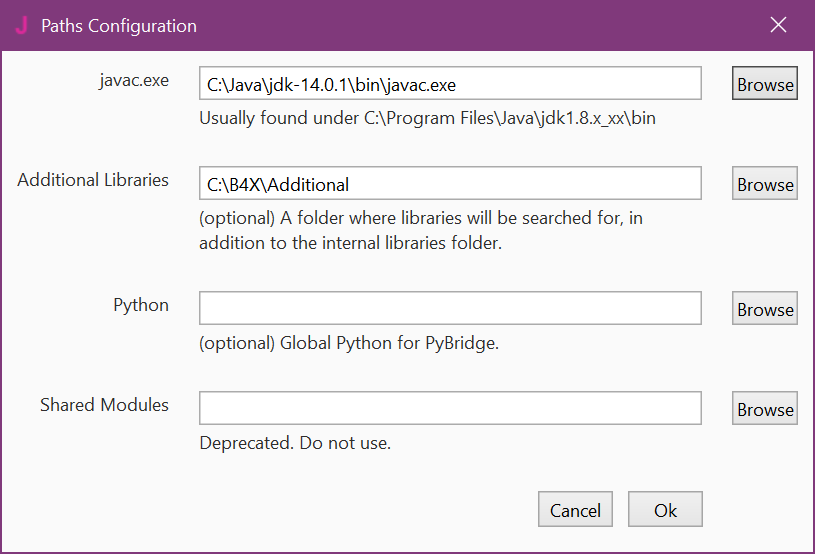Focus the Additional Libraries folder field

pos(450,184)
